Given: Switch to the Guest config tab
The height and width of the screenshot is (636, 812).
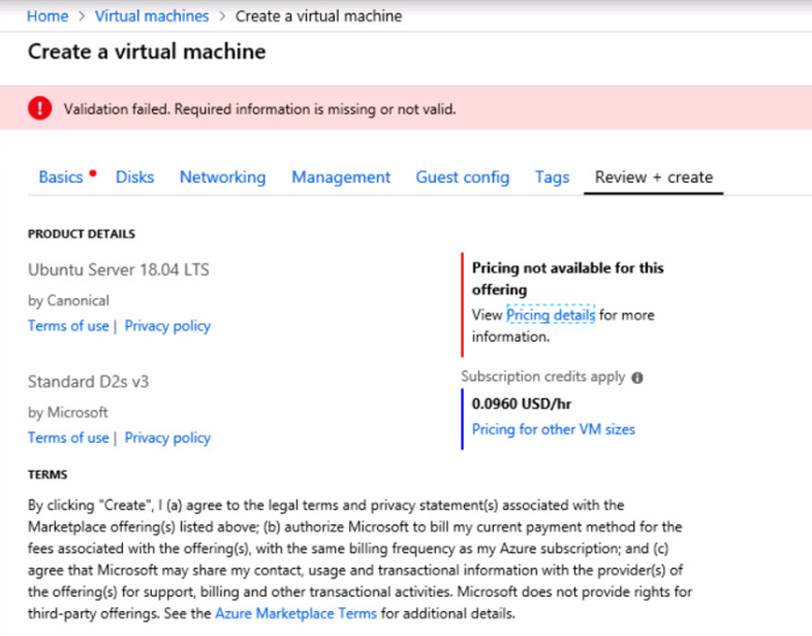Looking at the screenshot, I should click(462, 177).
